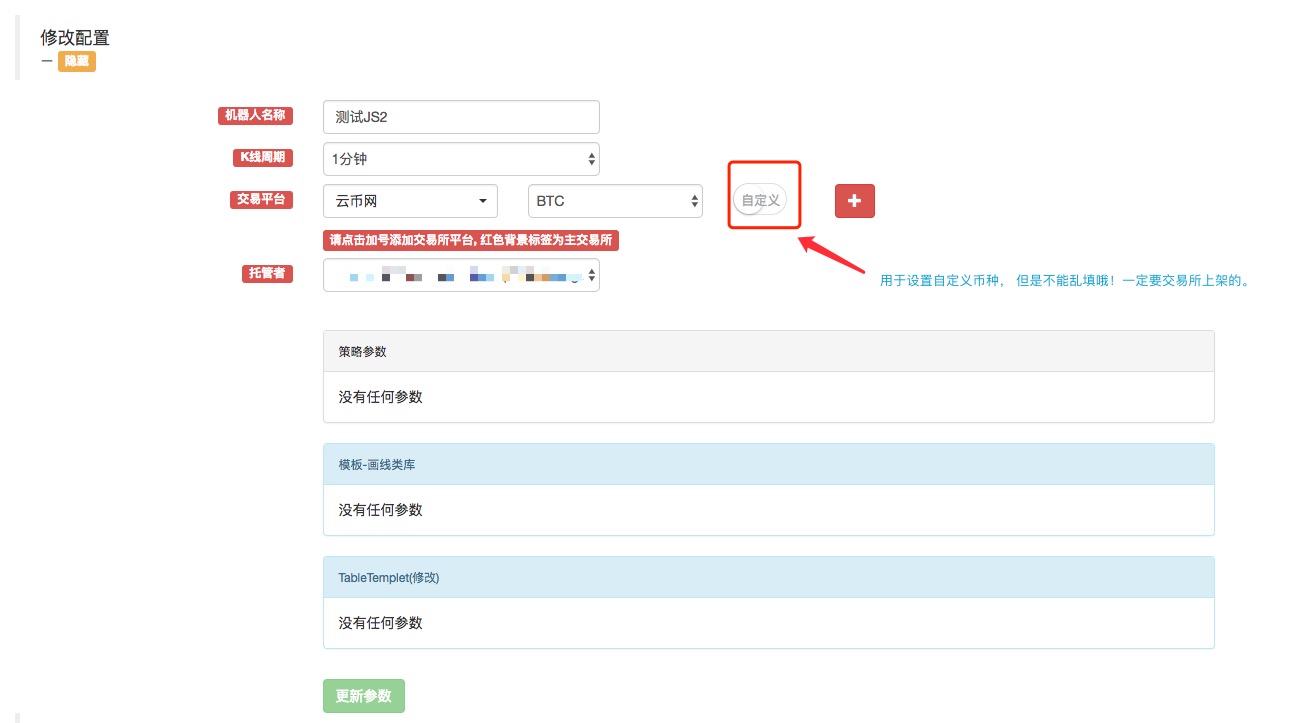This screenshot has height=723, width=1293.
Task: Click 没有任何参数 under TableTemplet(修改)
Action: [380, 623]
